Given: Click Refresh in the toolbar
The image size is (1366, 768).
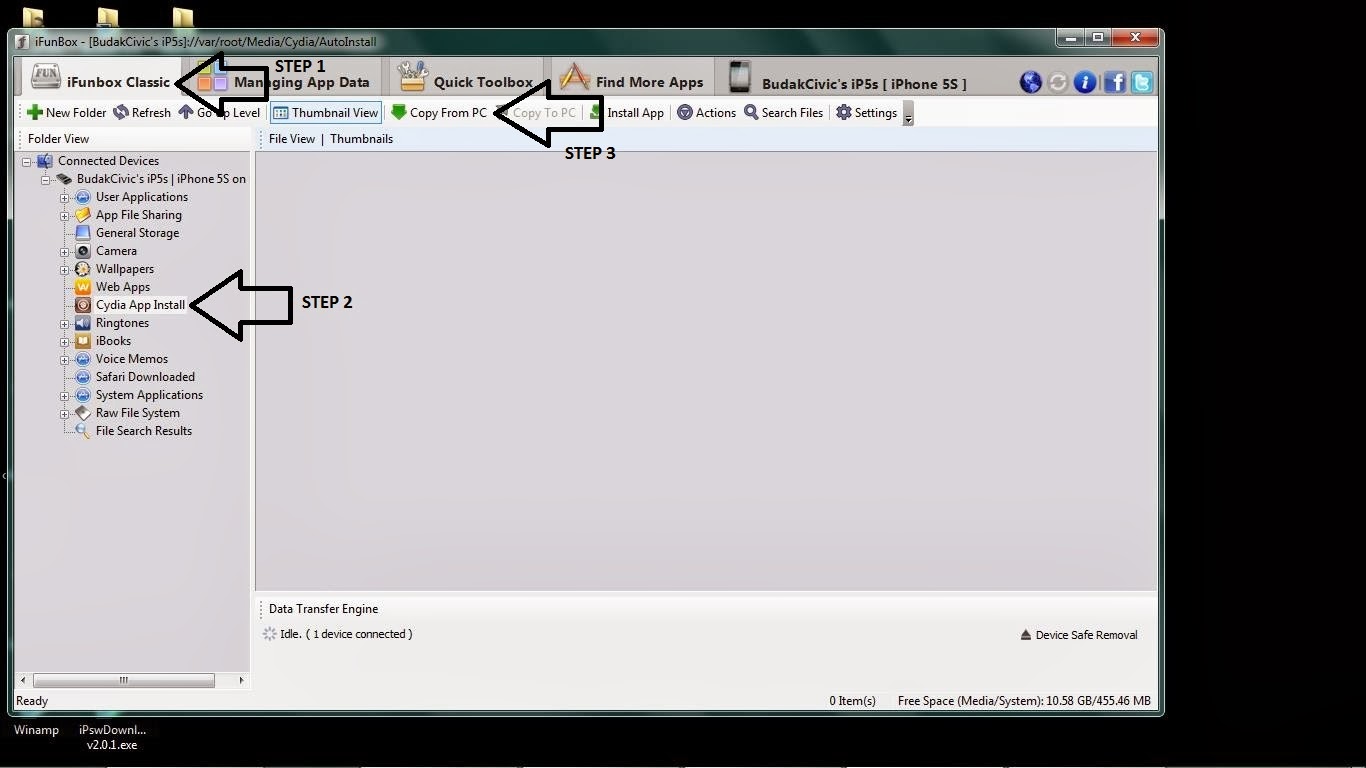Looking at the screenshot, I should point(141,112).
